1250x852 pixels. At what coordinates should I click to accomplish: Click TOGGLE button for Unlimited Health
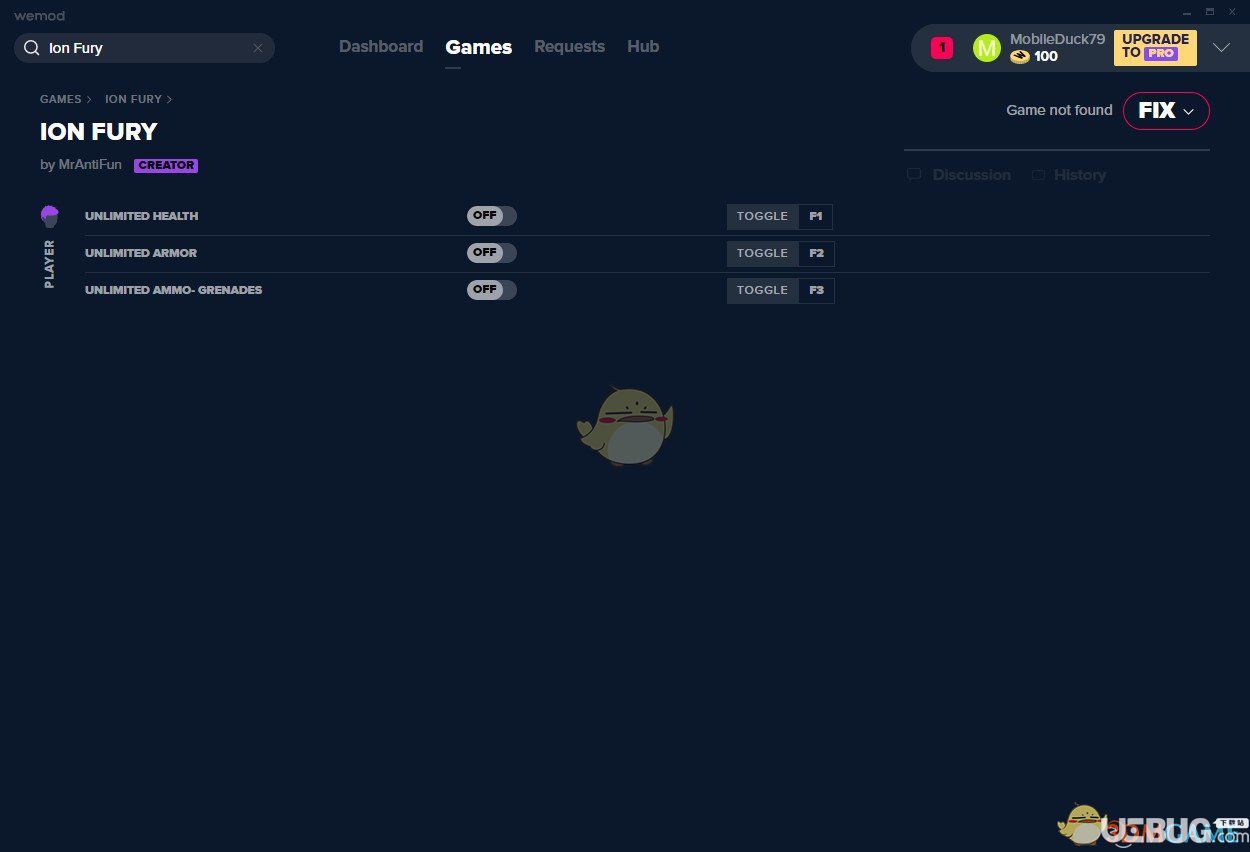click(x=763, y=217)
